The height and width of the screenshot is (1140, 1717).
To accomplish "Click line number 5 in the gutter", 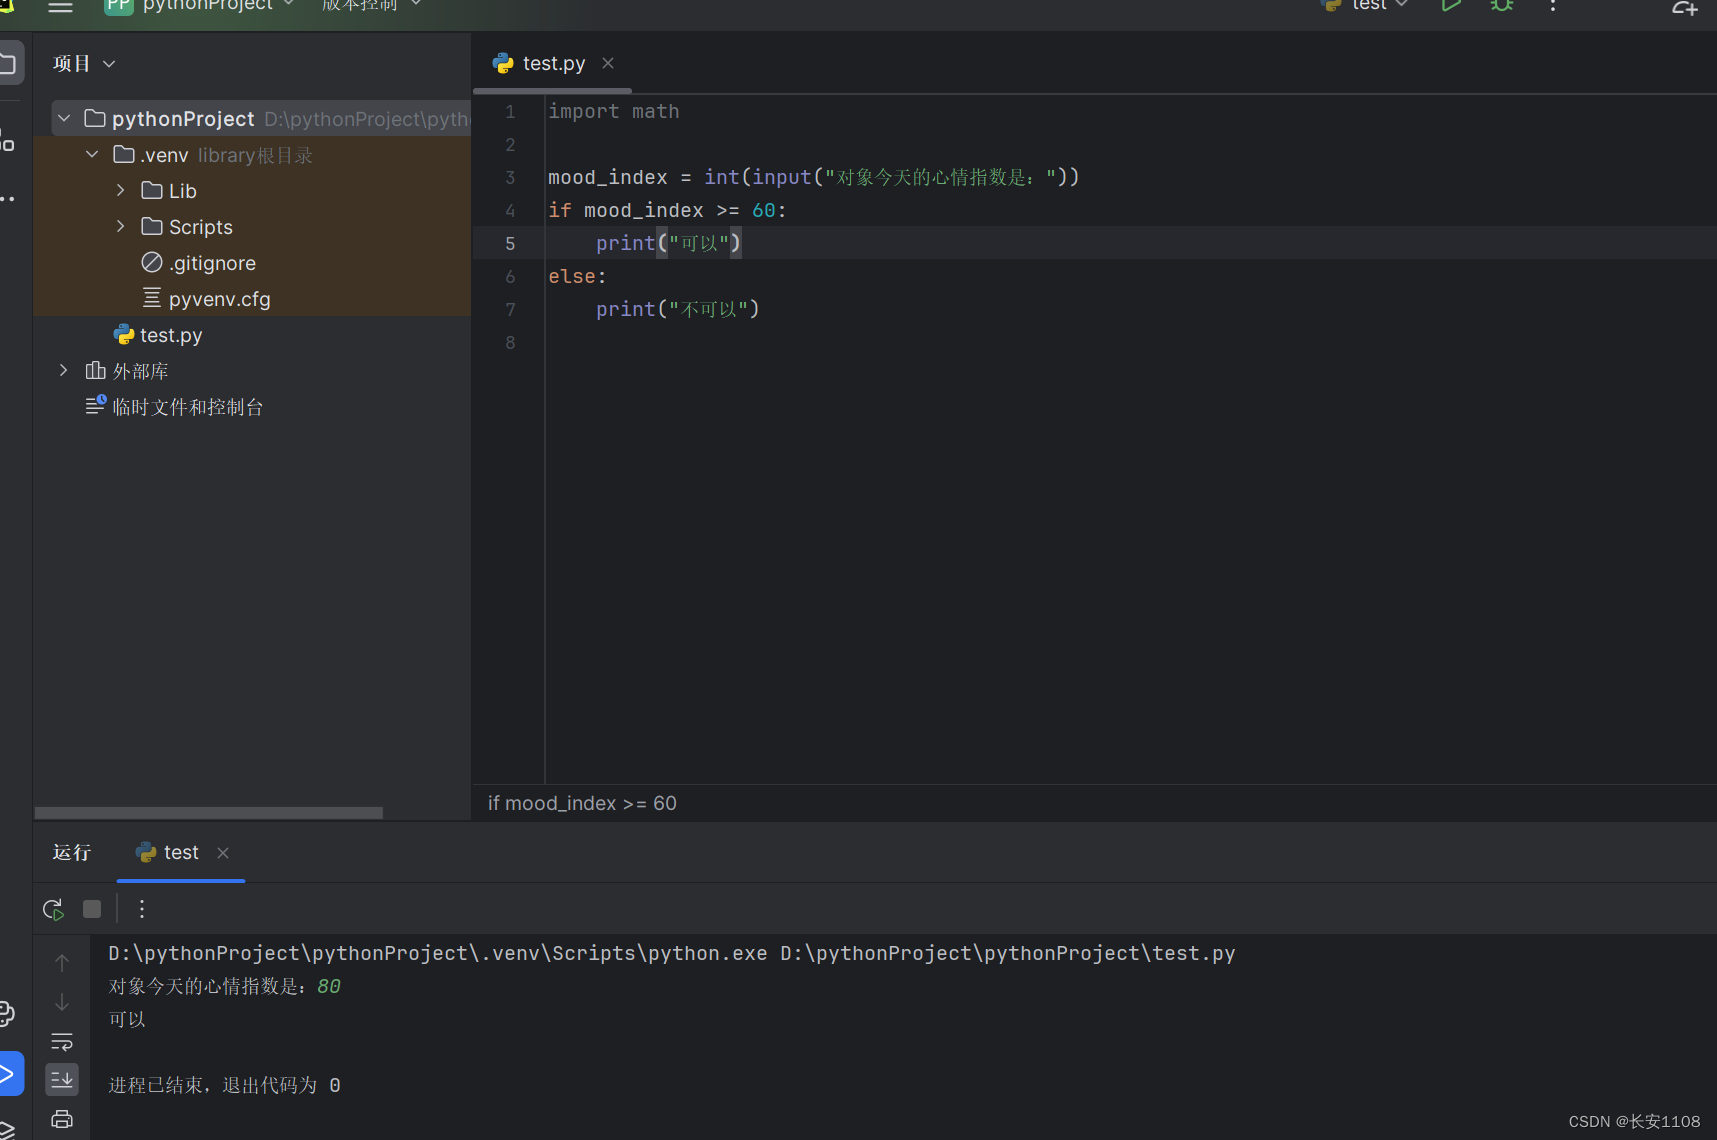I will 510,244.
